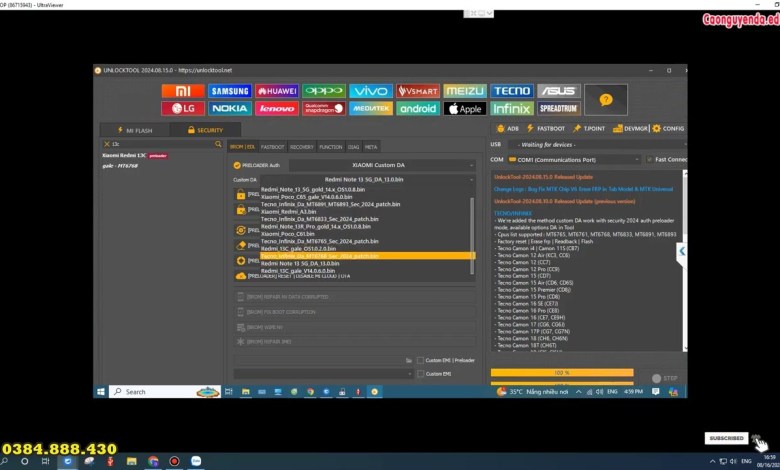This screenshot has width=780, height=470.
Task: Open the ASUS brand section
Action: (559, 91)
